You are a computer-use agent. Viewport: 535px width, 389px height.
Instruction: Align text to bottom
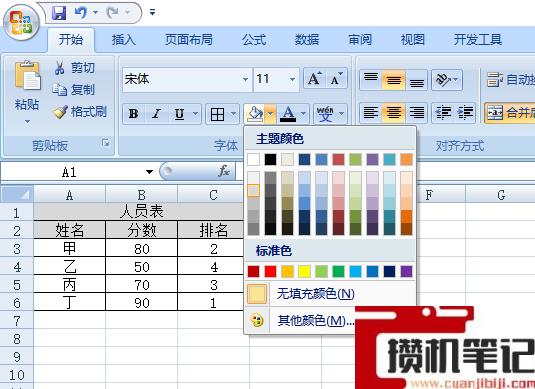416,80
